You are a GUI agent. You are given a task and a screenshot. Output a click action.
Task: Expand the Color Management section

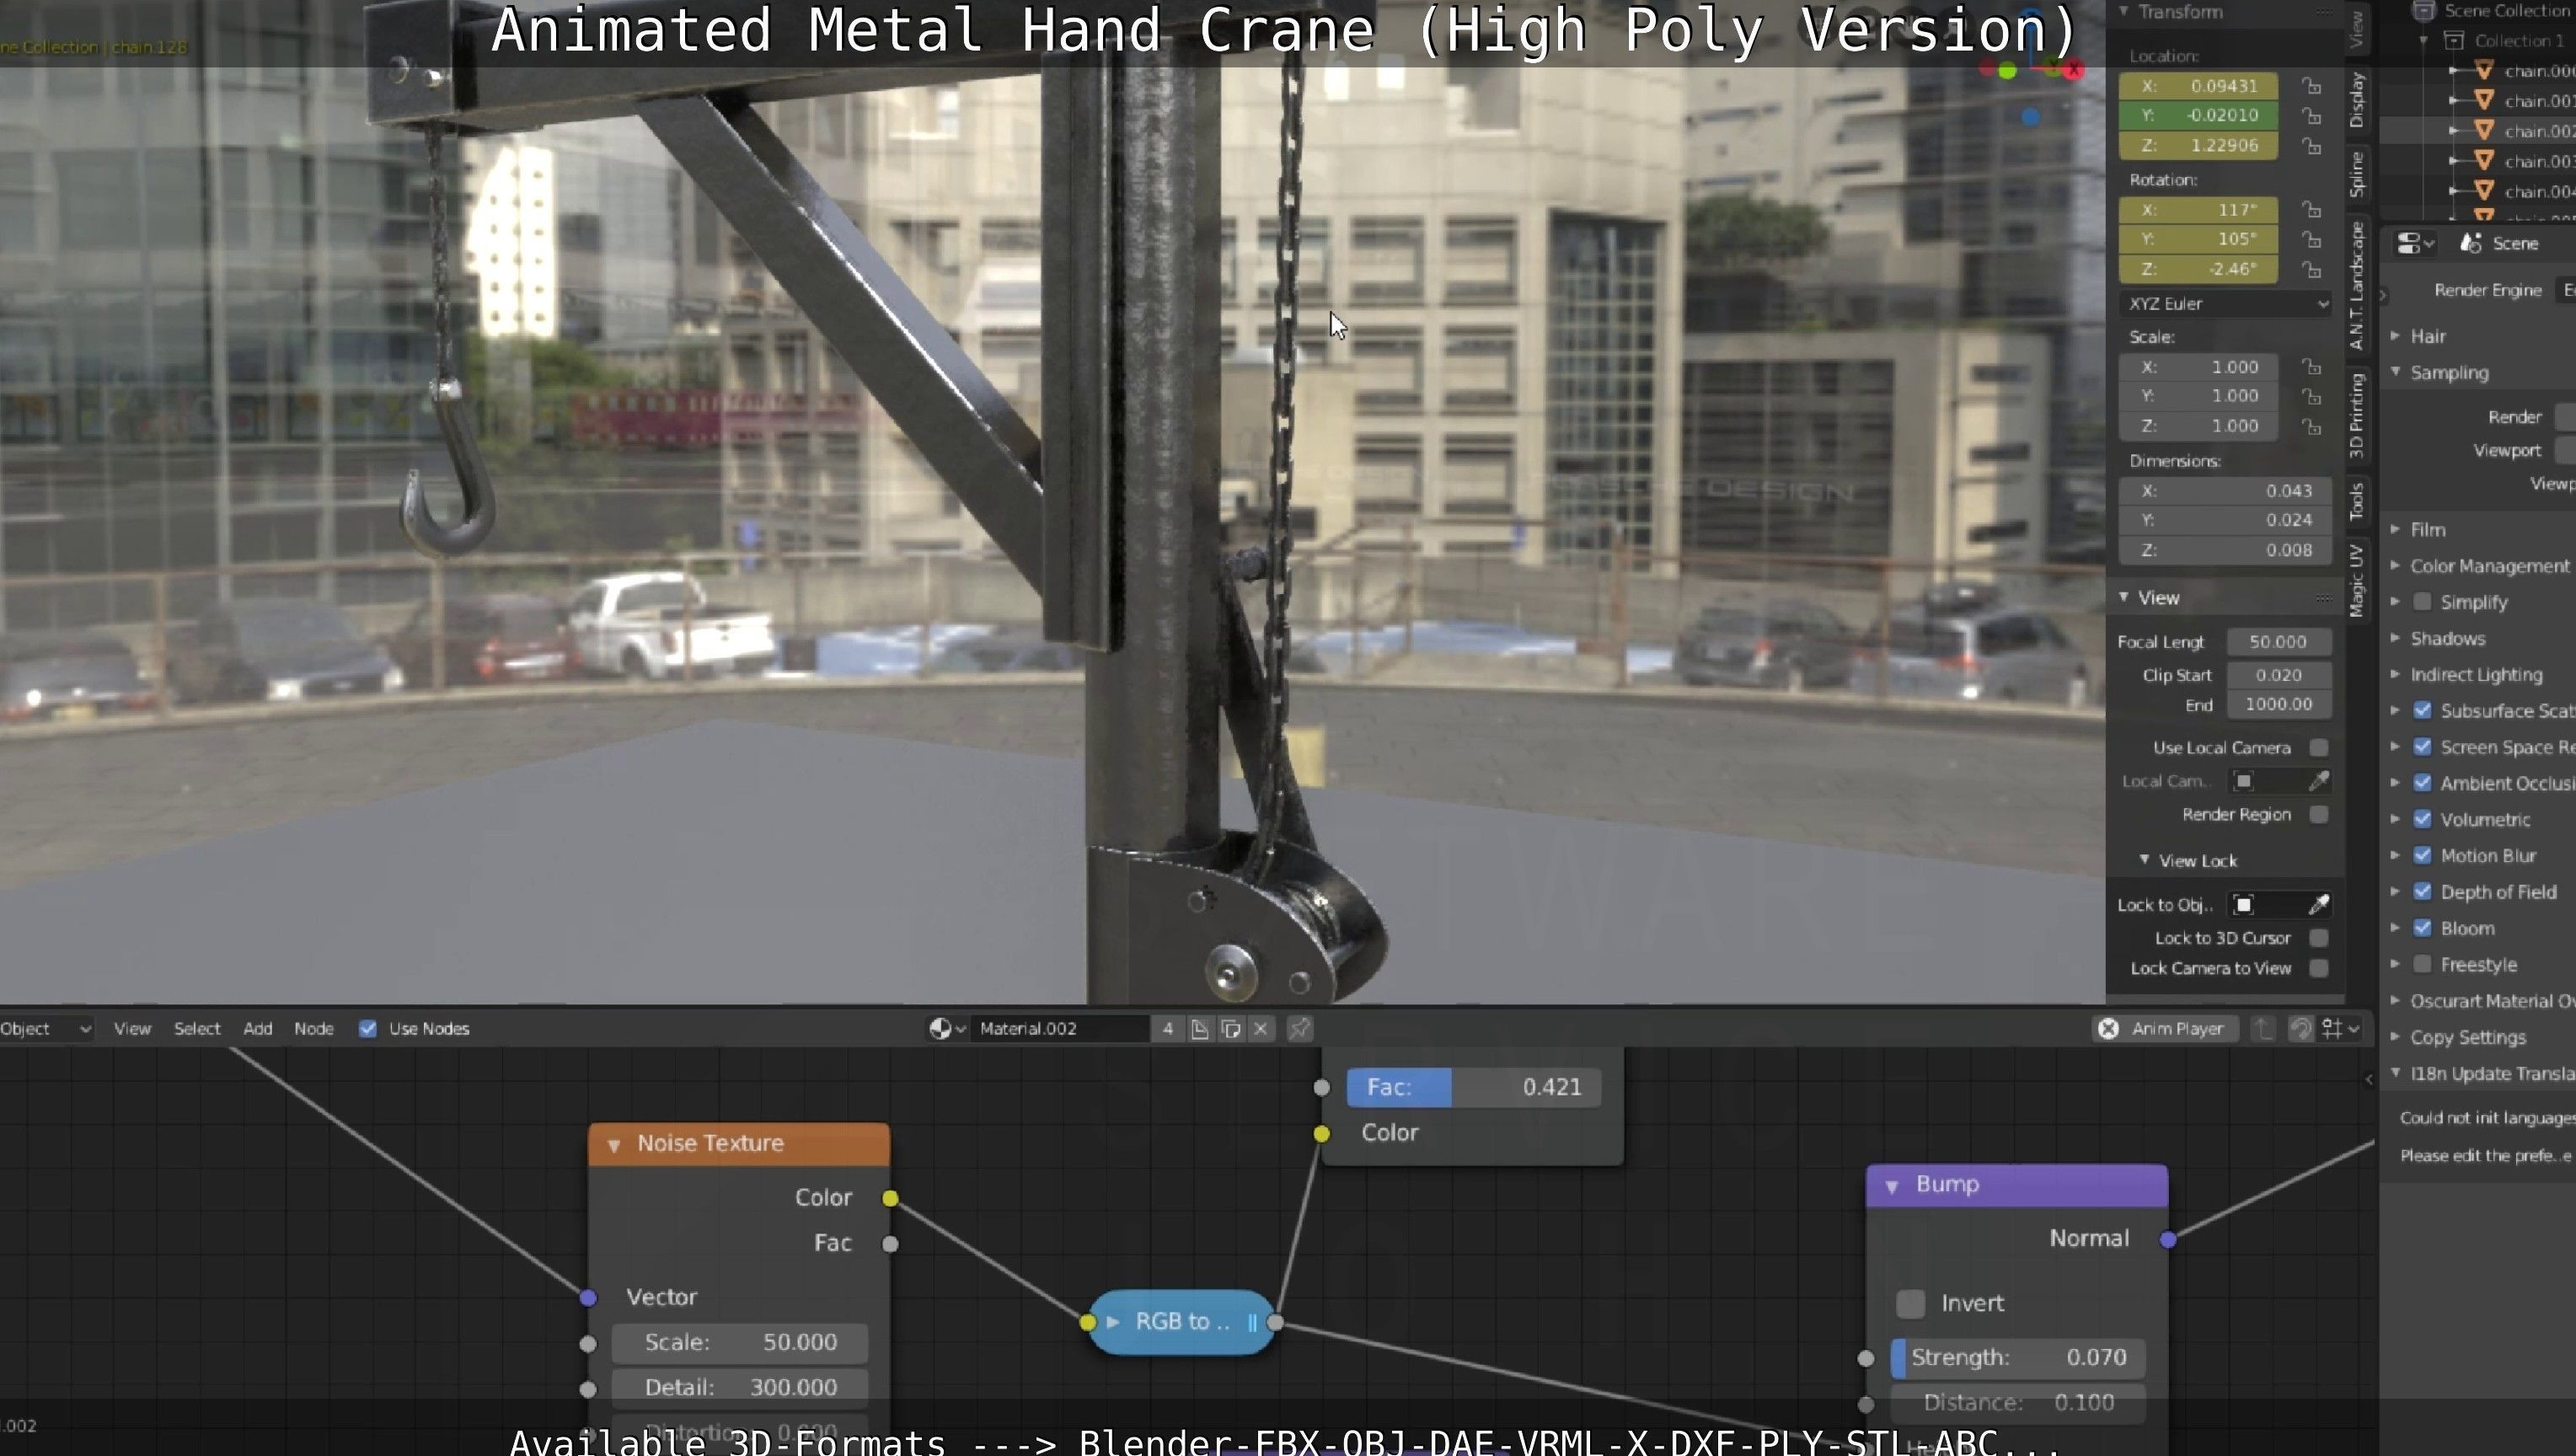click(x=2395, y=566)
